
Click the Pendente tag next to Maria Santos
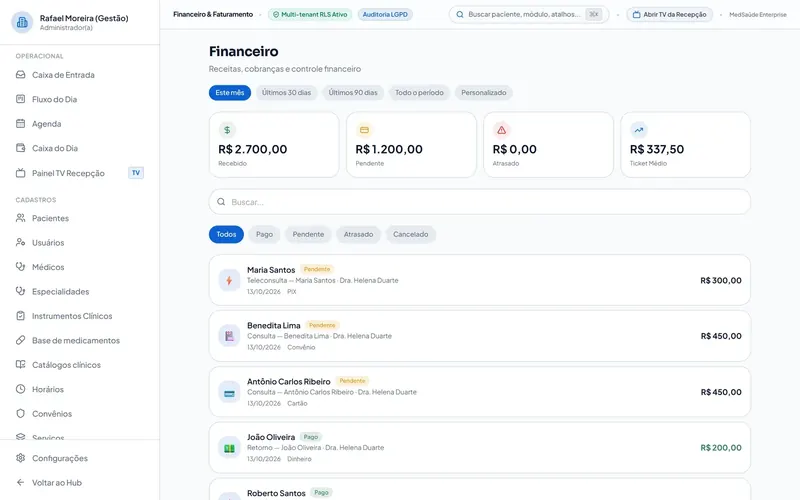(317, 269)
